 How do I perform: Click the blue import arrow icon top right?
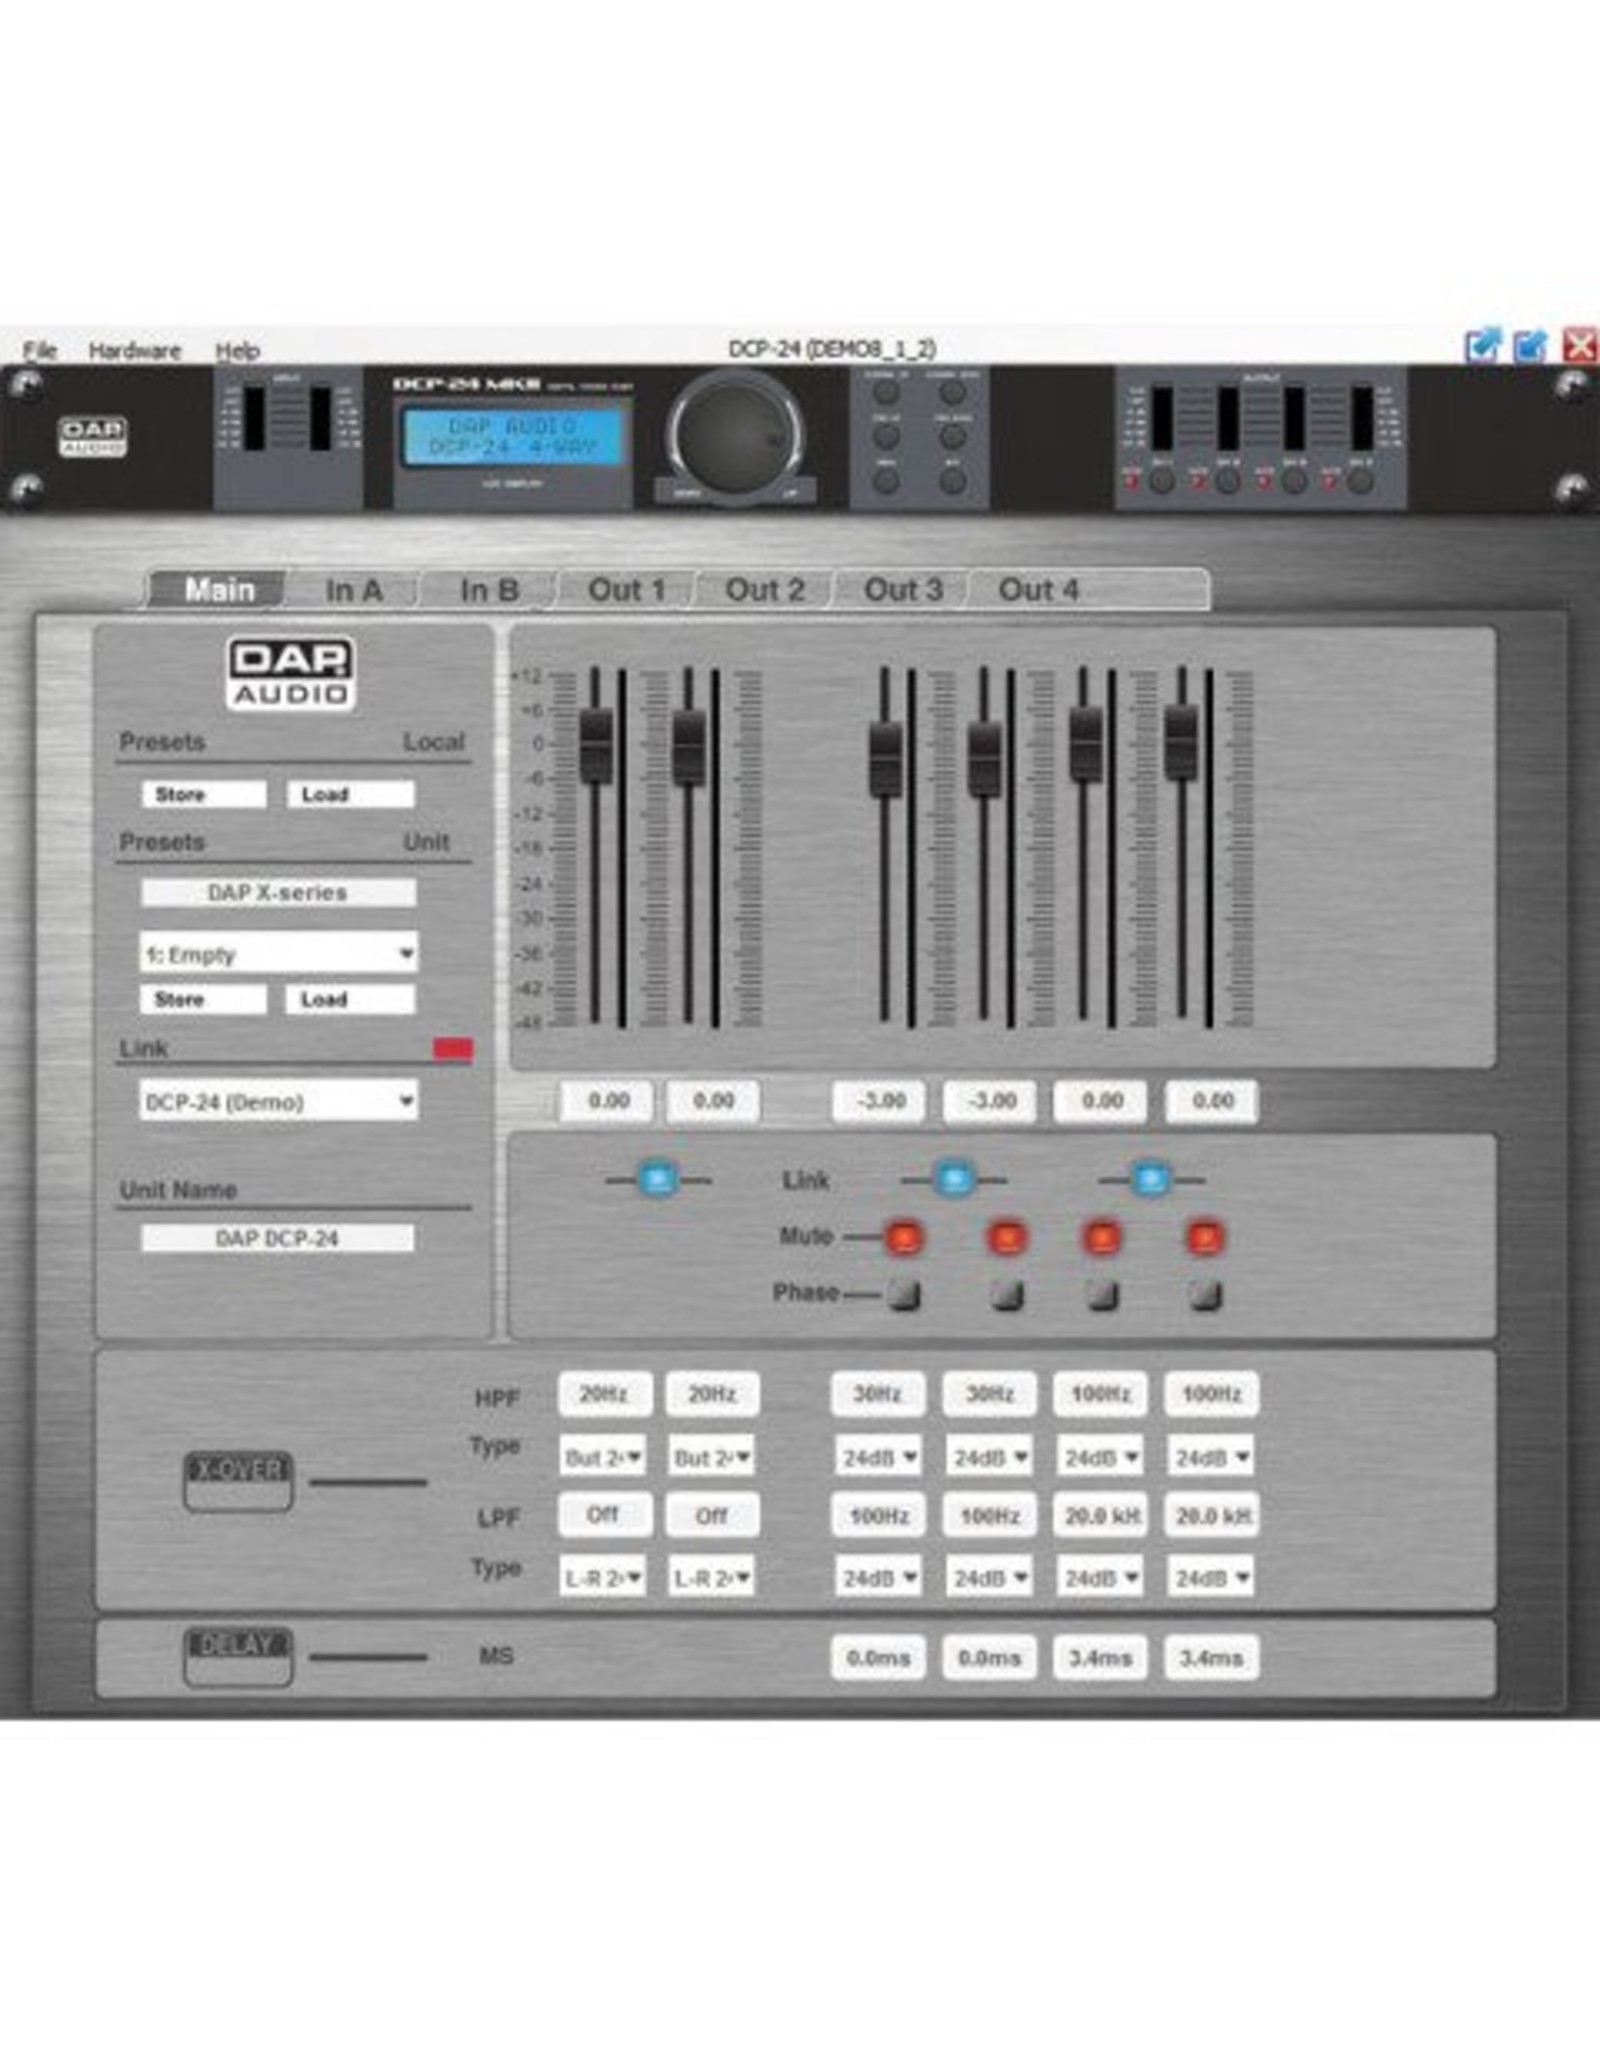1531,343
